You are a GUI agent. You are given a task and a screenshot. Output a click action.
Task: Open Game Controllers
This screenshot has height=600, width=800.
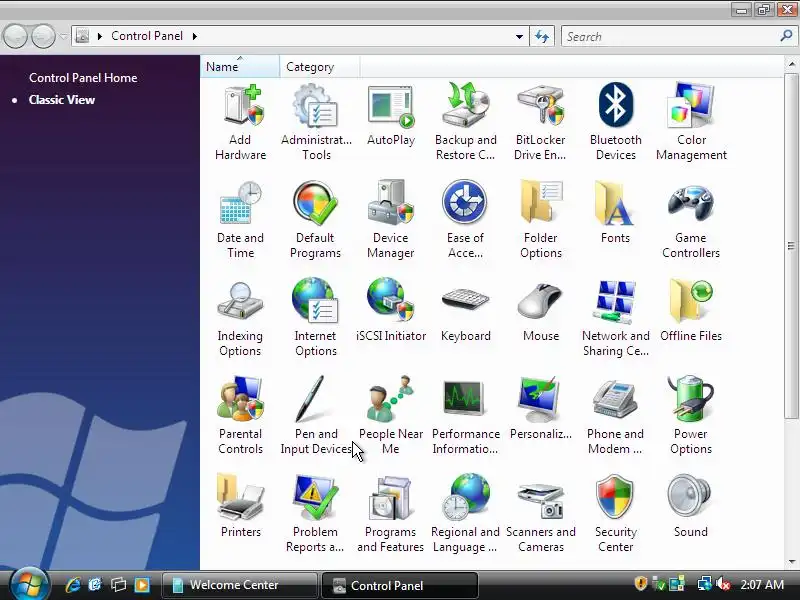(x=691, y=220)
